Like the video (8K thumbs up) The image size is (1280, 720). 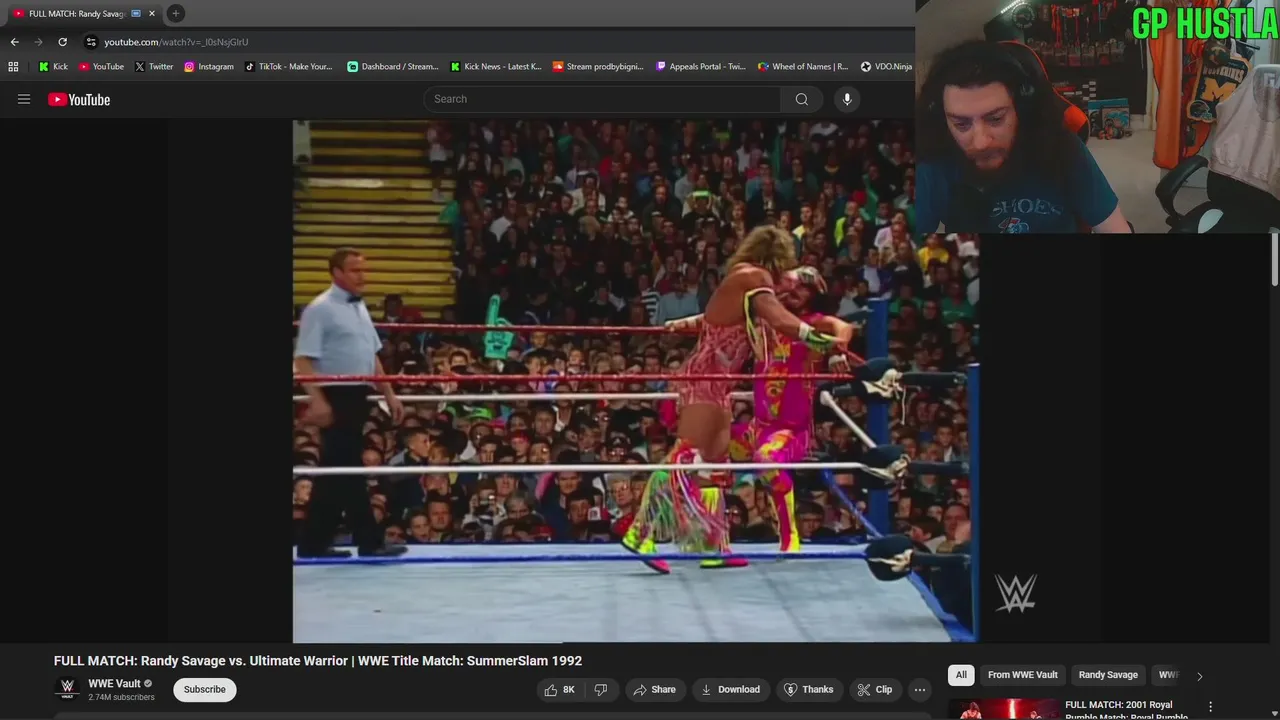[x=559, y=689]
